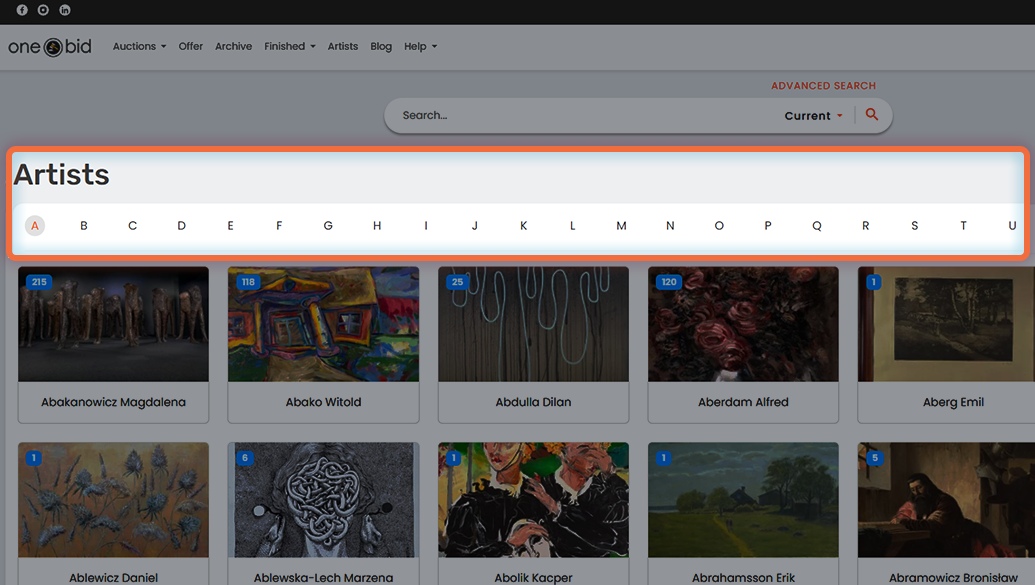
Task: Click the 215 count badge
Action: coord(39,282)
